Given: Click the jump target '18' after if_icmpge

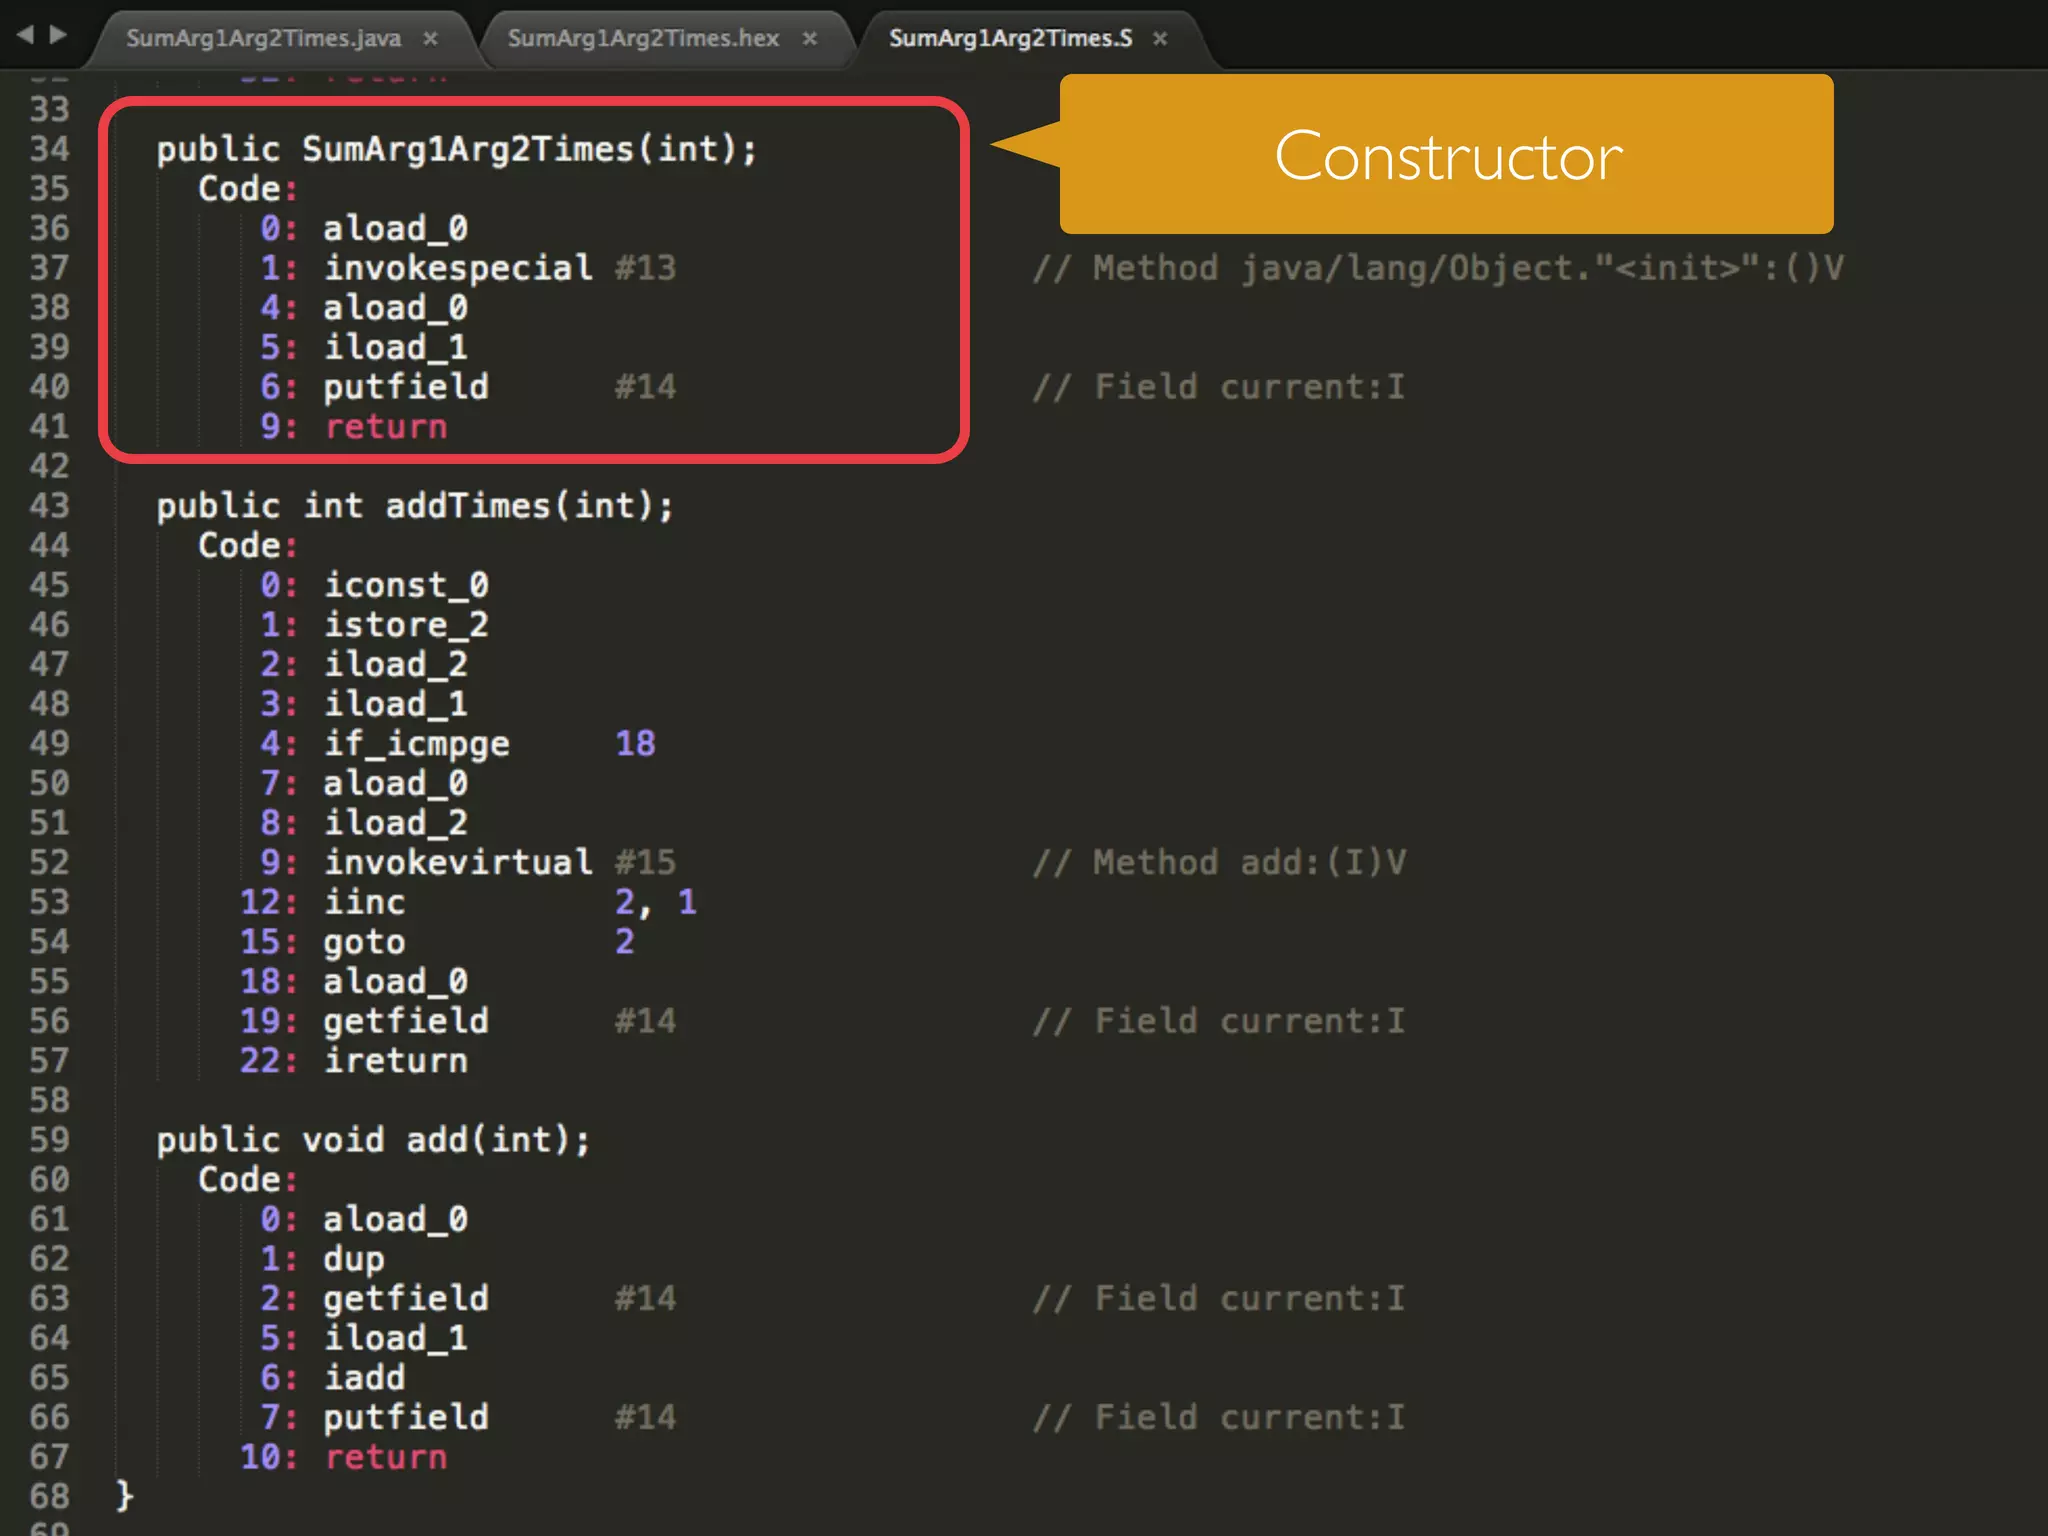Looking at the screenshot, I should 635,744.
